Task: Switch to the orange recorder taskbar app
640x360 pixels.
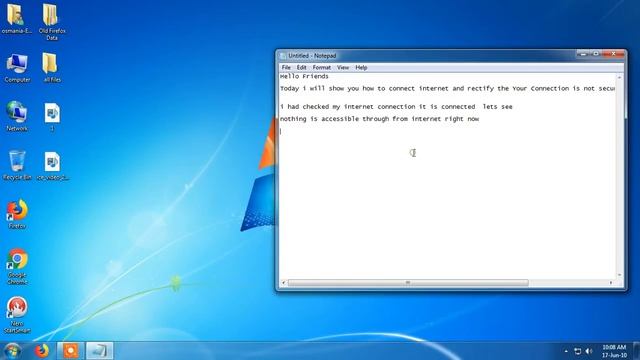Action: (x=70, y=351)
